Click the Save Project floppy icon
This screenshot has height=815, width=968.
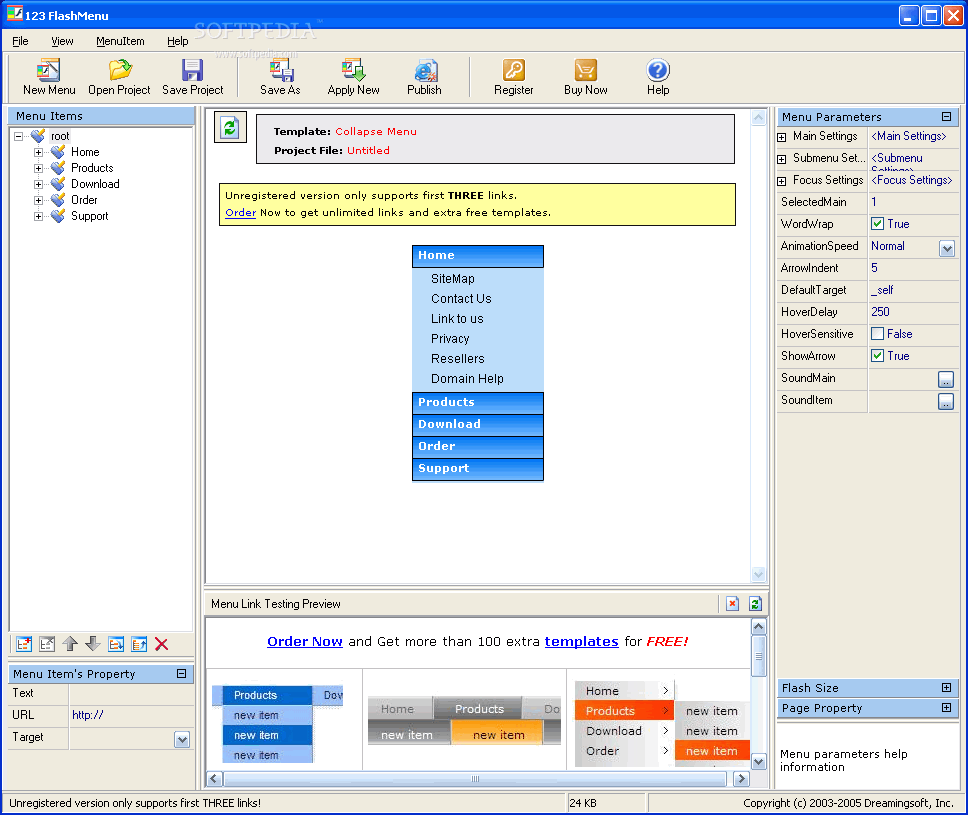pyautogui.click(x=193, y=70)
